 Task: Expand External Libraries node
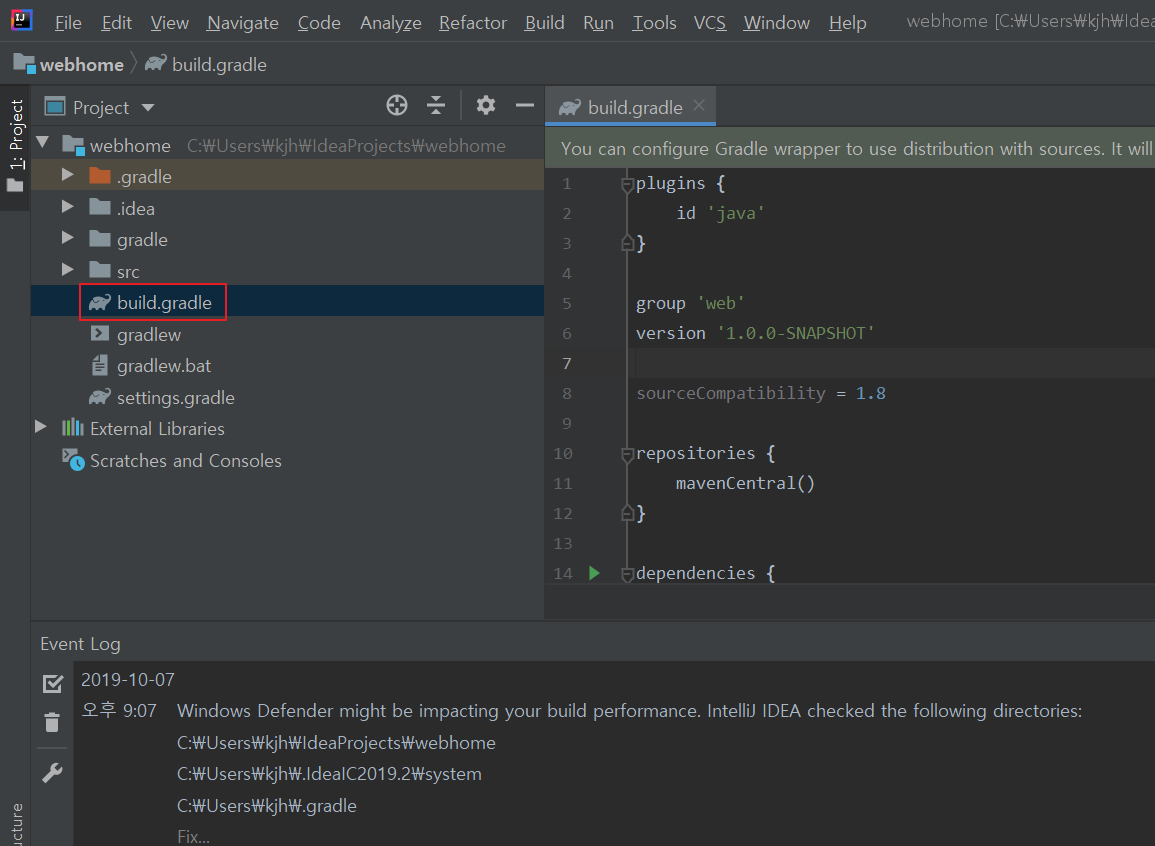pyautogui.click(x=41, y=426)
